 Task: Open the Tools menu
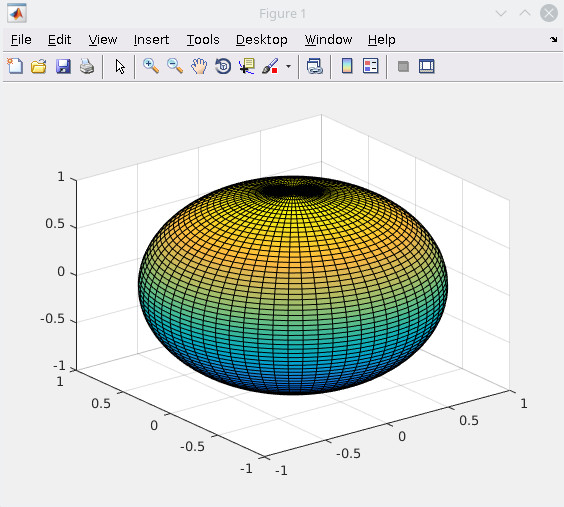(203, 40)
